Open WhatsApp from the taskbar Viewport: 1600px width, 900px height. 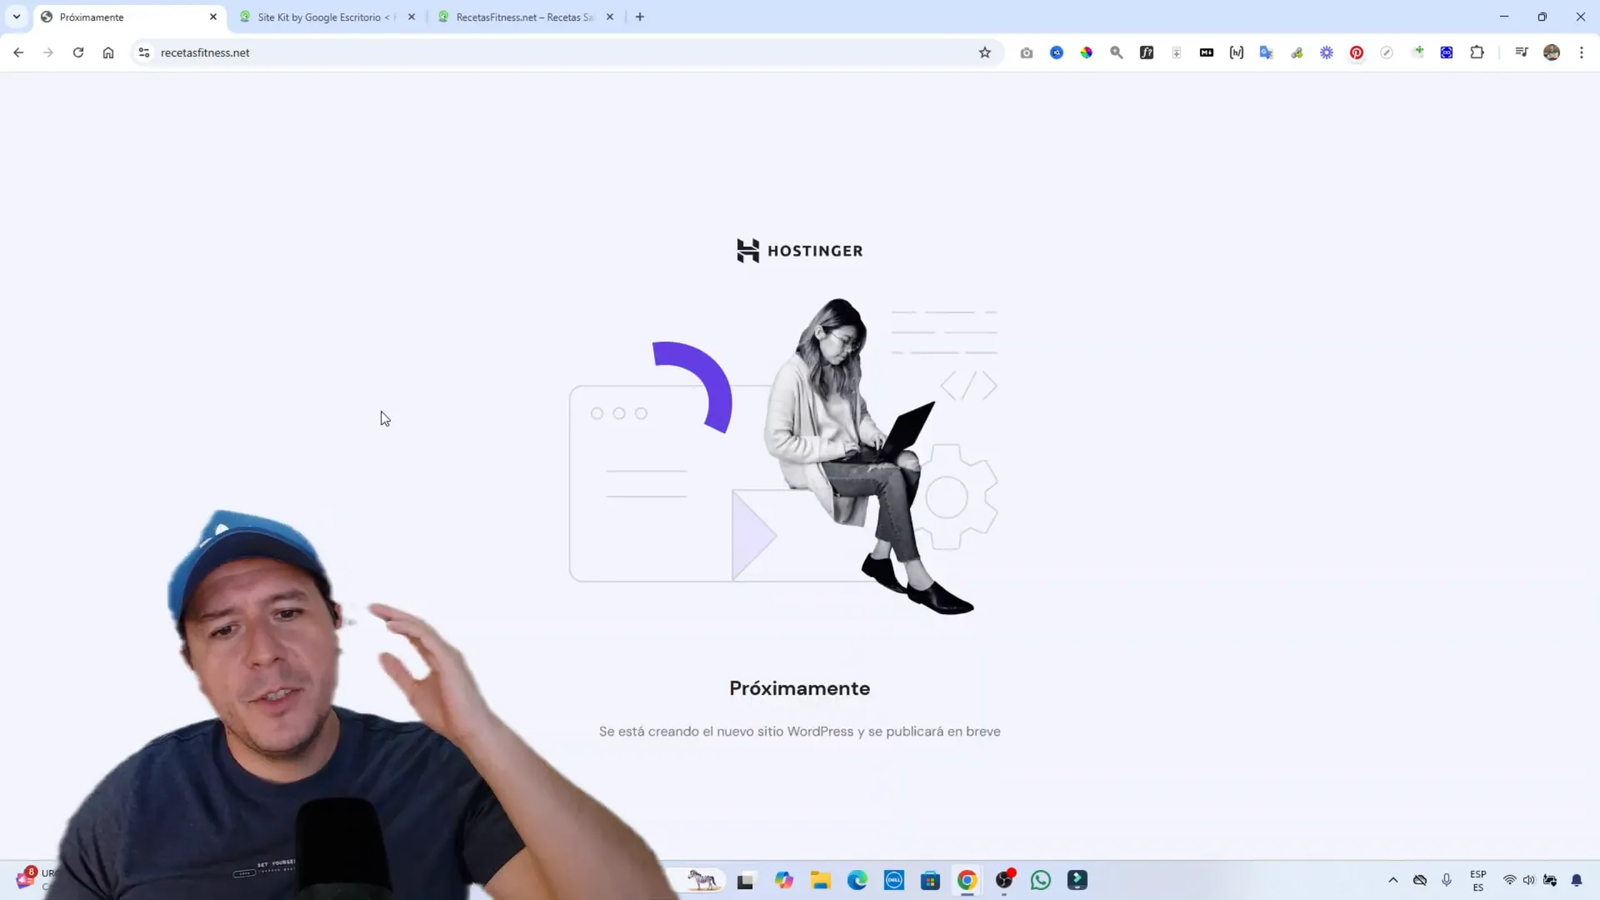pyautogui.click(x=1039, y=880)
